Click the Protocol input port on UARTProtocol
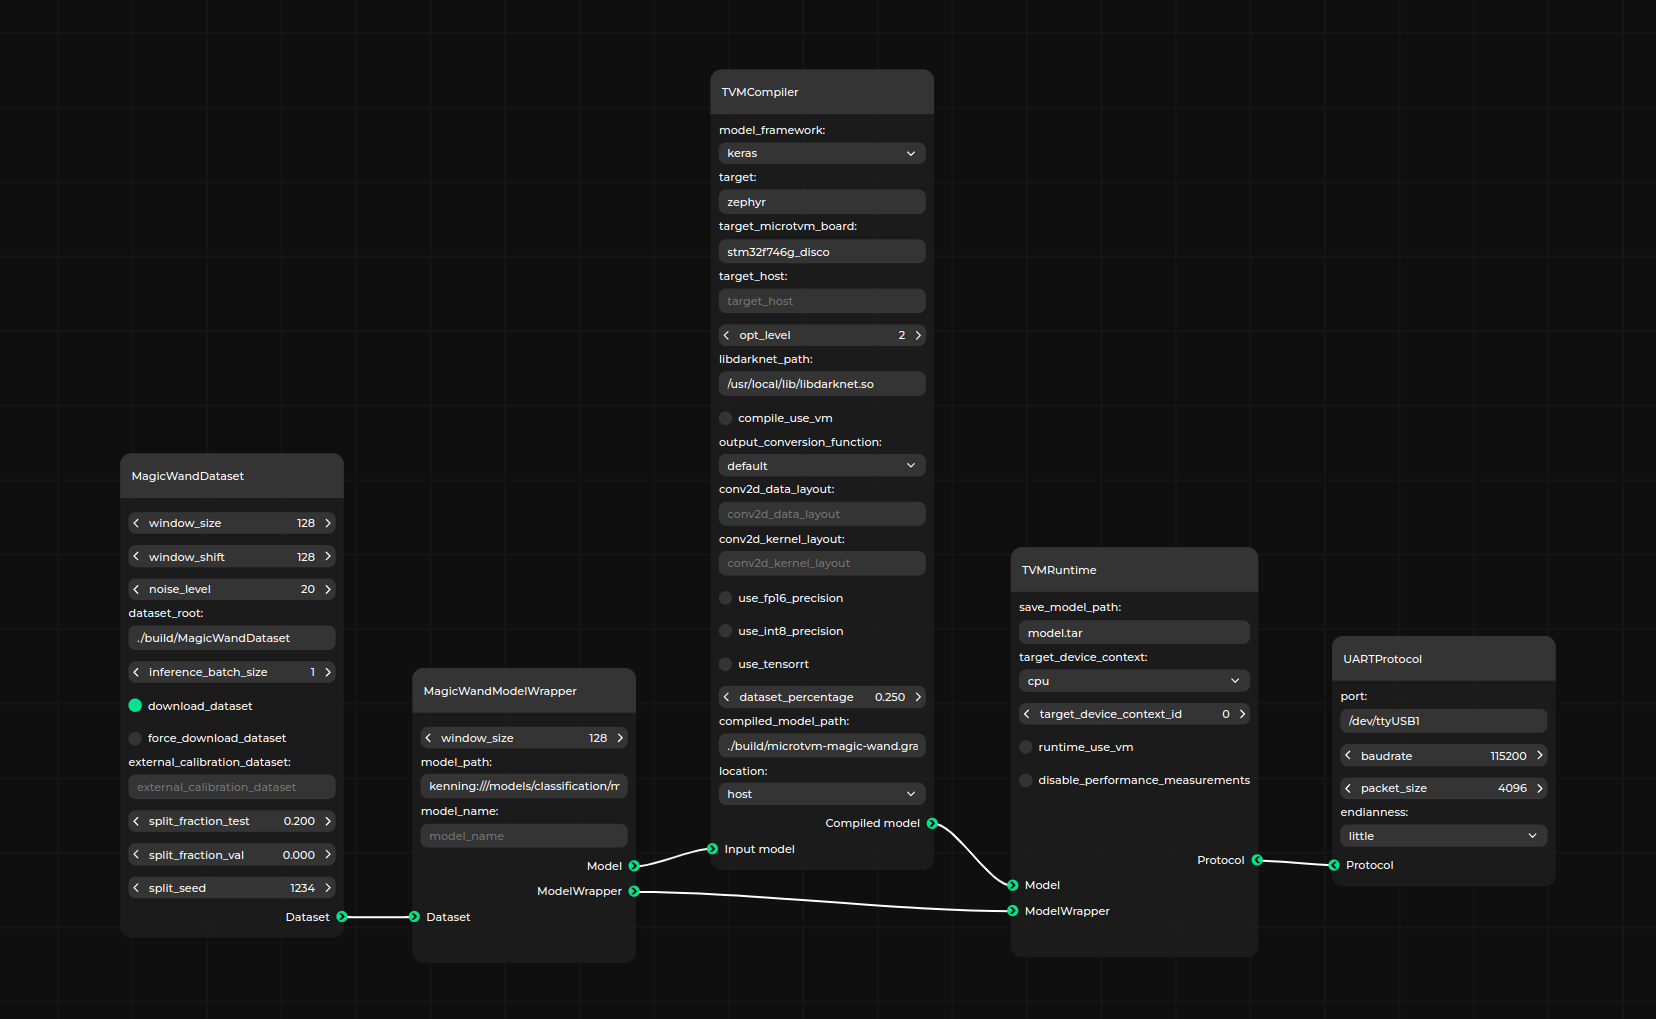The width and height of the screenshot is (1656, 1019). coord(1333,865)
